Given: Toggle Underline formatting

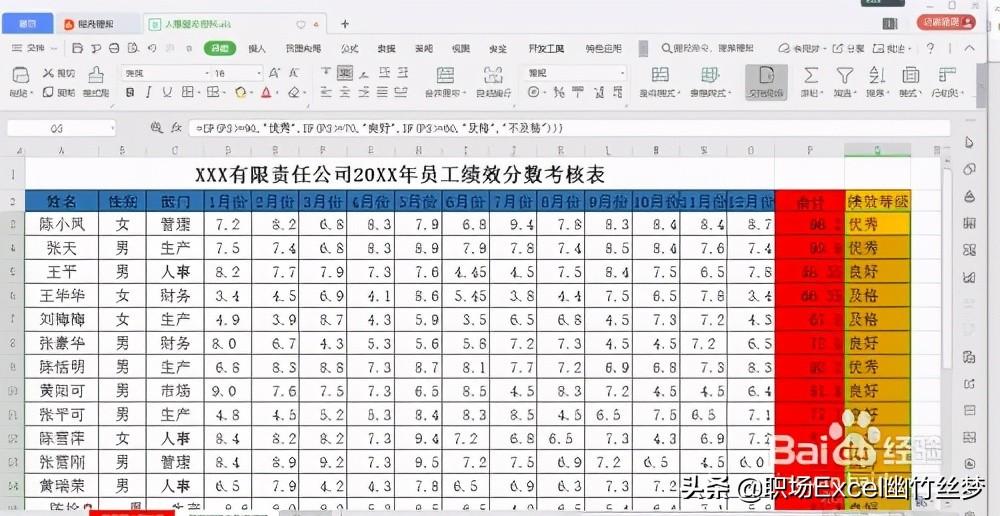Looking at the screenshot, I should coord(167,92).
